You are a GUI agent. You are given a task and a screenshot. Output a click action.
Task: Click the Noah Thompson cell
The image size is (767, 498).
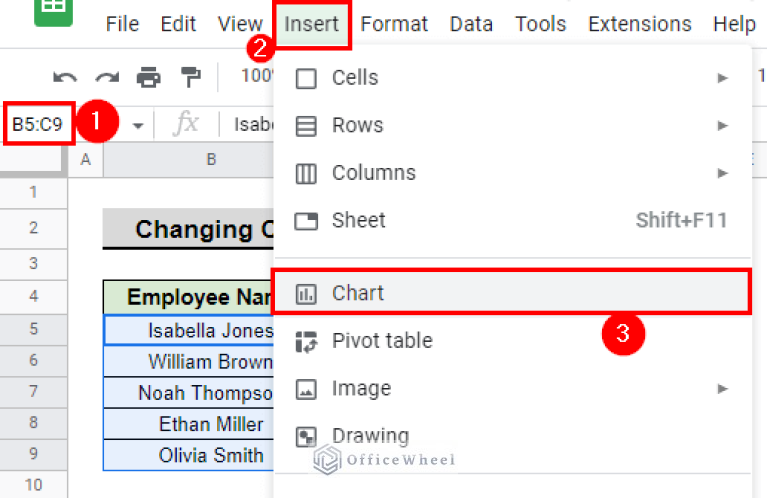(189, 393)
